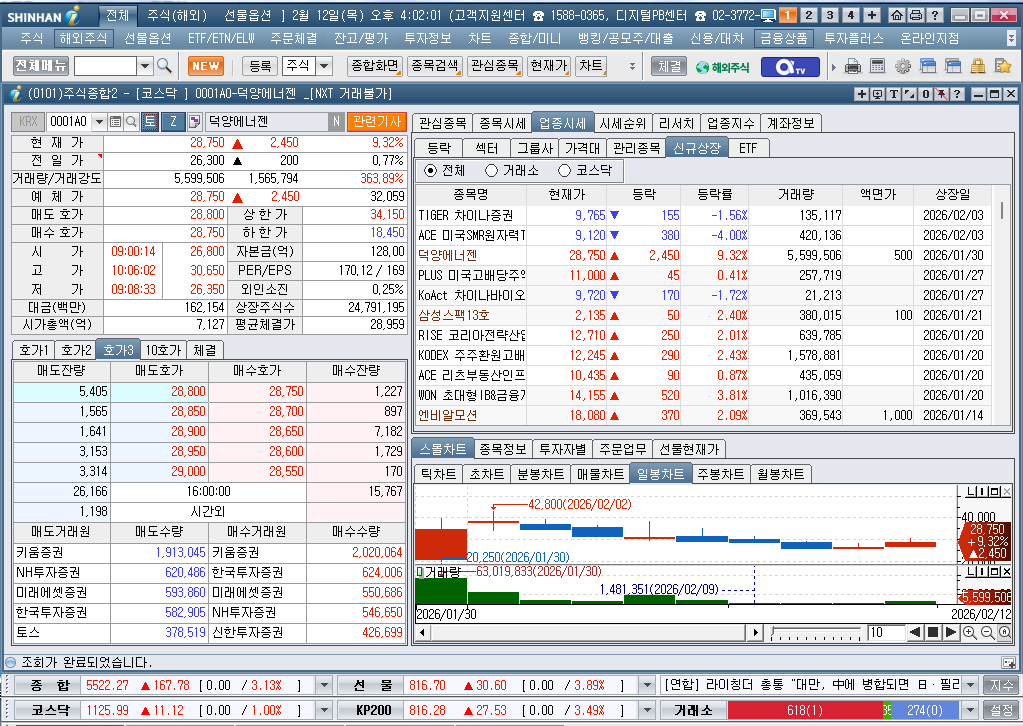Switch to virtual screen 2
Viewport: 1023px width, 726px height.
point(809,15)
